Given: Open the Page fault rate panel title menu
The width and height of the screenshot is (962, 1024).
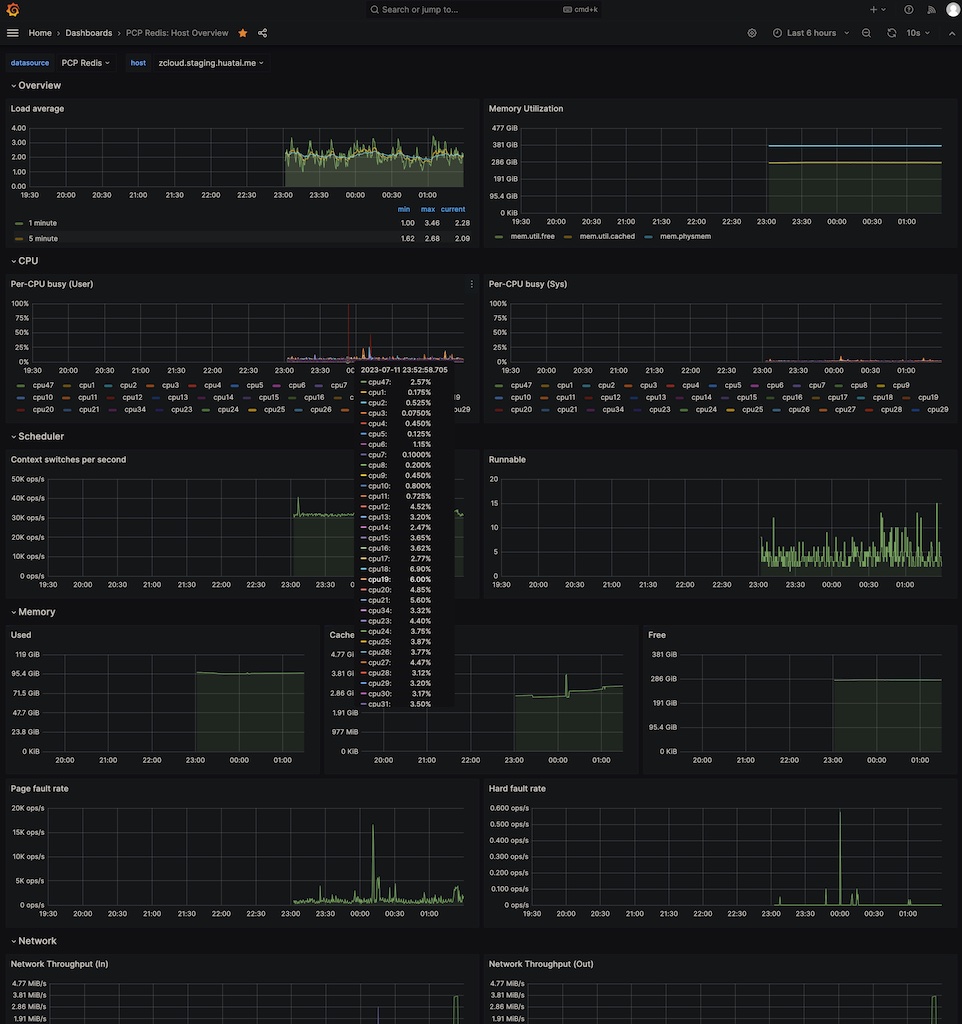Looking at the screenshot, I should [39, 789].
